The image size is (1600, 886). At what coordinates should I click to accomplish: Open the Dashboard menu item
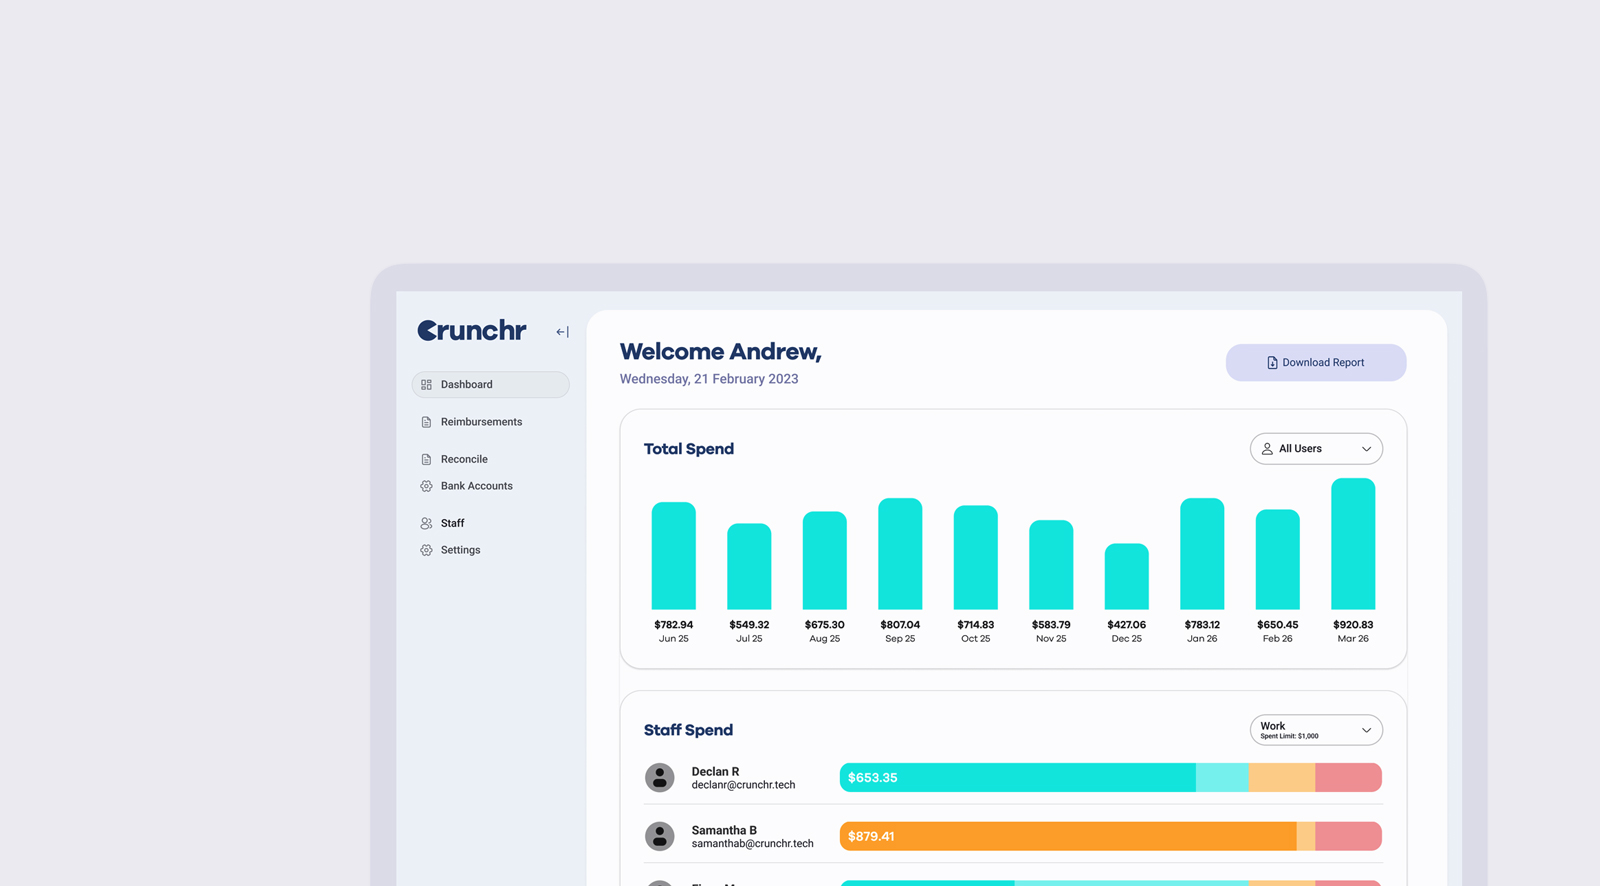pyautogui.click(x=490, y=385)
